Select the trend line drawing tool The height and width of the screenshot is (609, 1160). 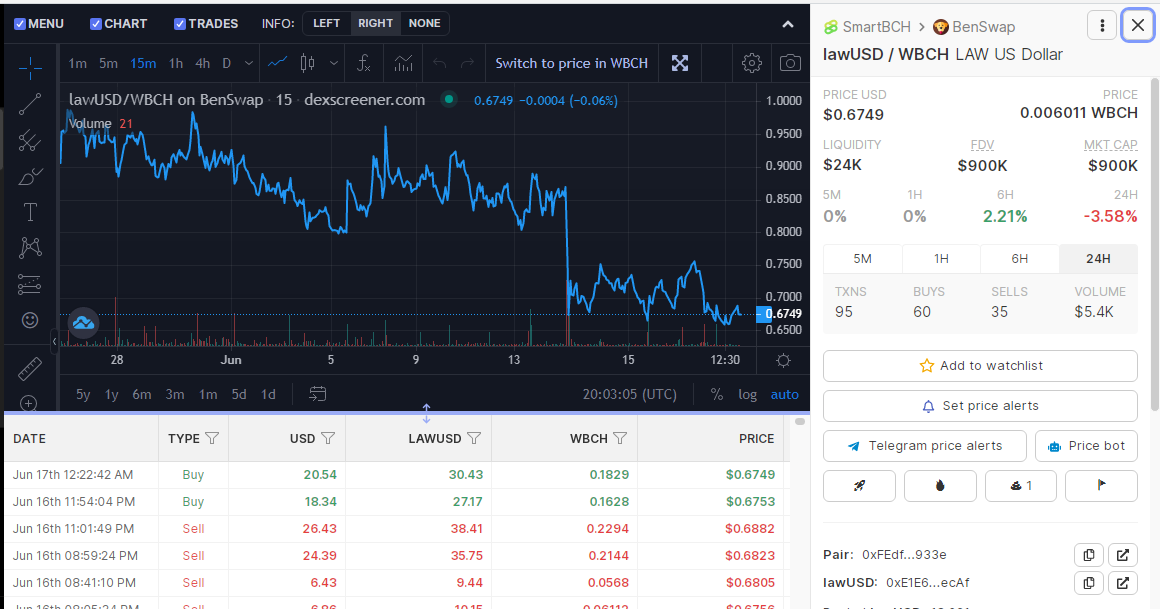[x=30, y=104]
